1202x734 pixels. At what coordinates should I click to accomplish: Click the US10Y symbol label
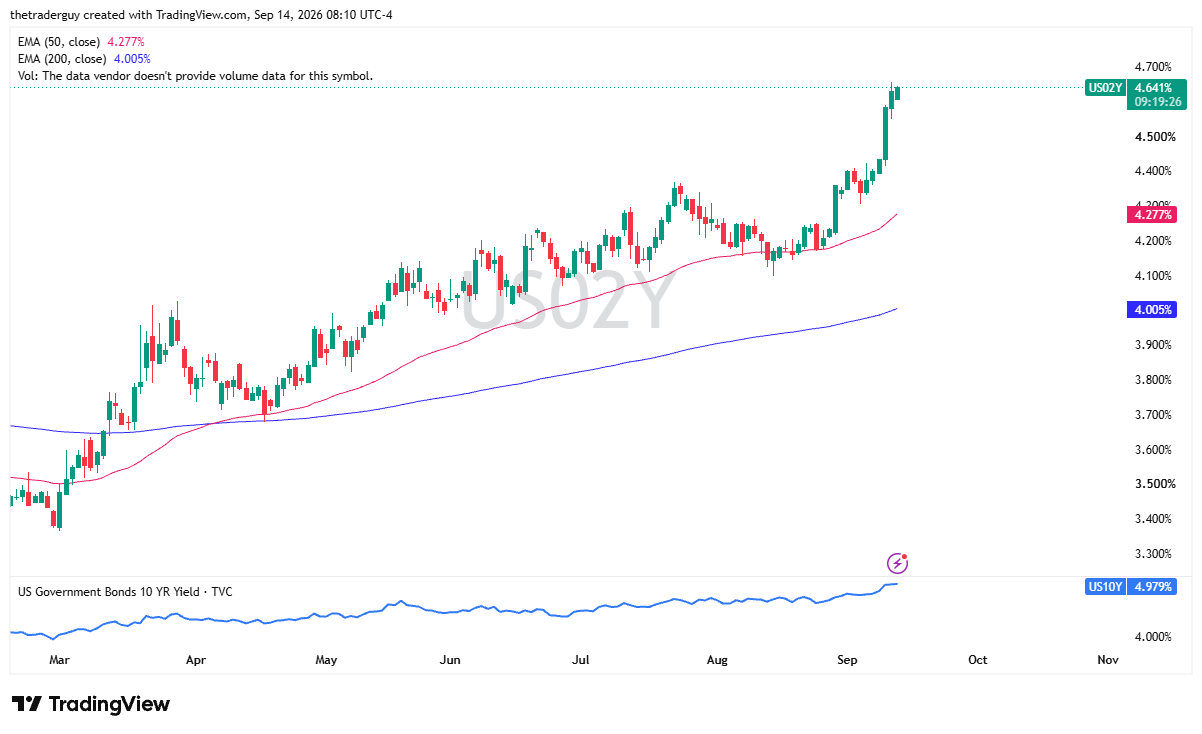coord(1105,587)
